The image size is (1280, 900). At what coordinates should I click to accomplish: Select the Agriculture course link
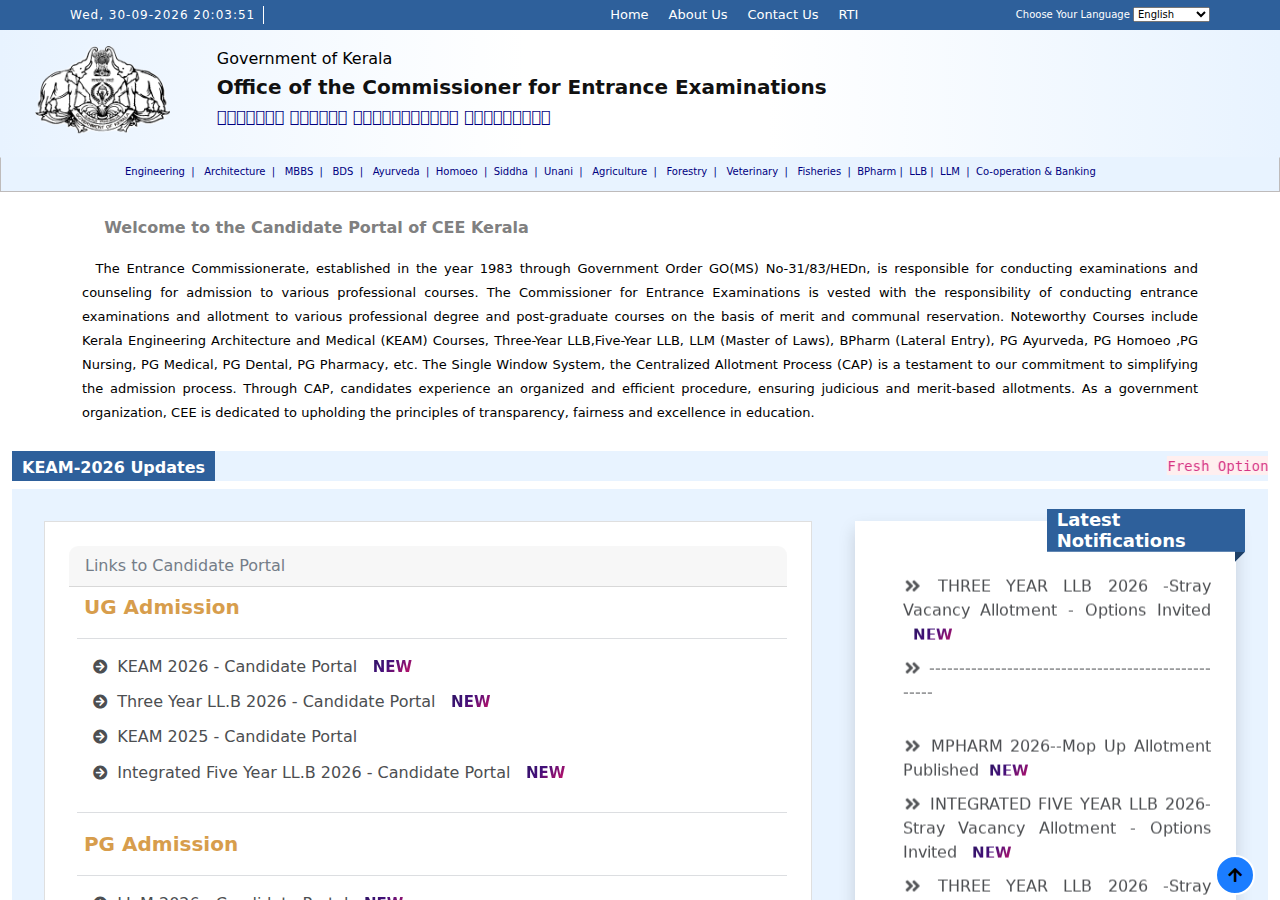[x=620, y=172]
